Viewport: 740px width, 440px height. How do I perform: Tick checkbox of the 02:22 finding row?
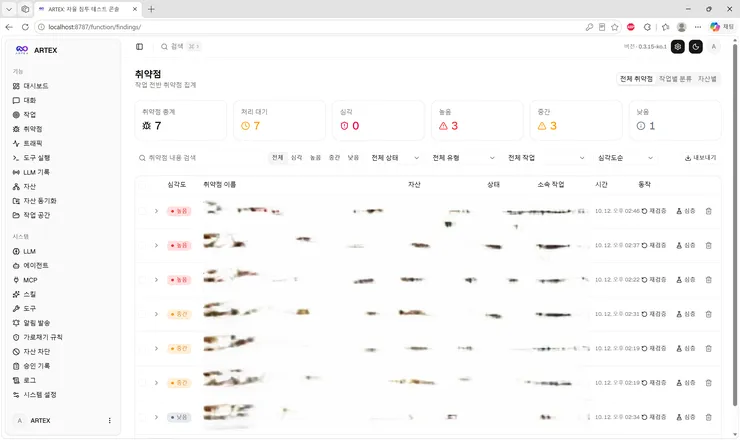pos(142,280)
